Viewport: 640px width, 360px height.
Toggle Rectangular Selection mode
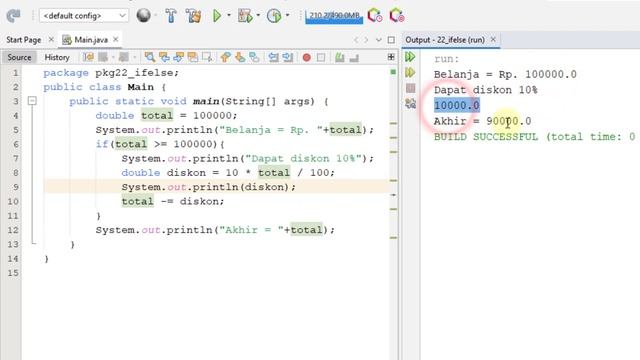coord(207,58)
